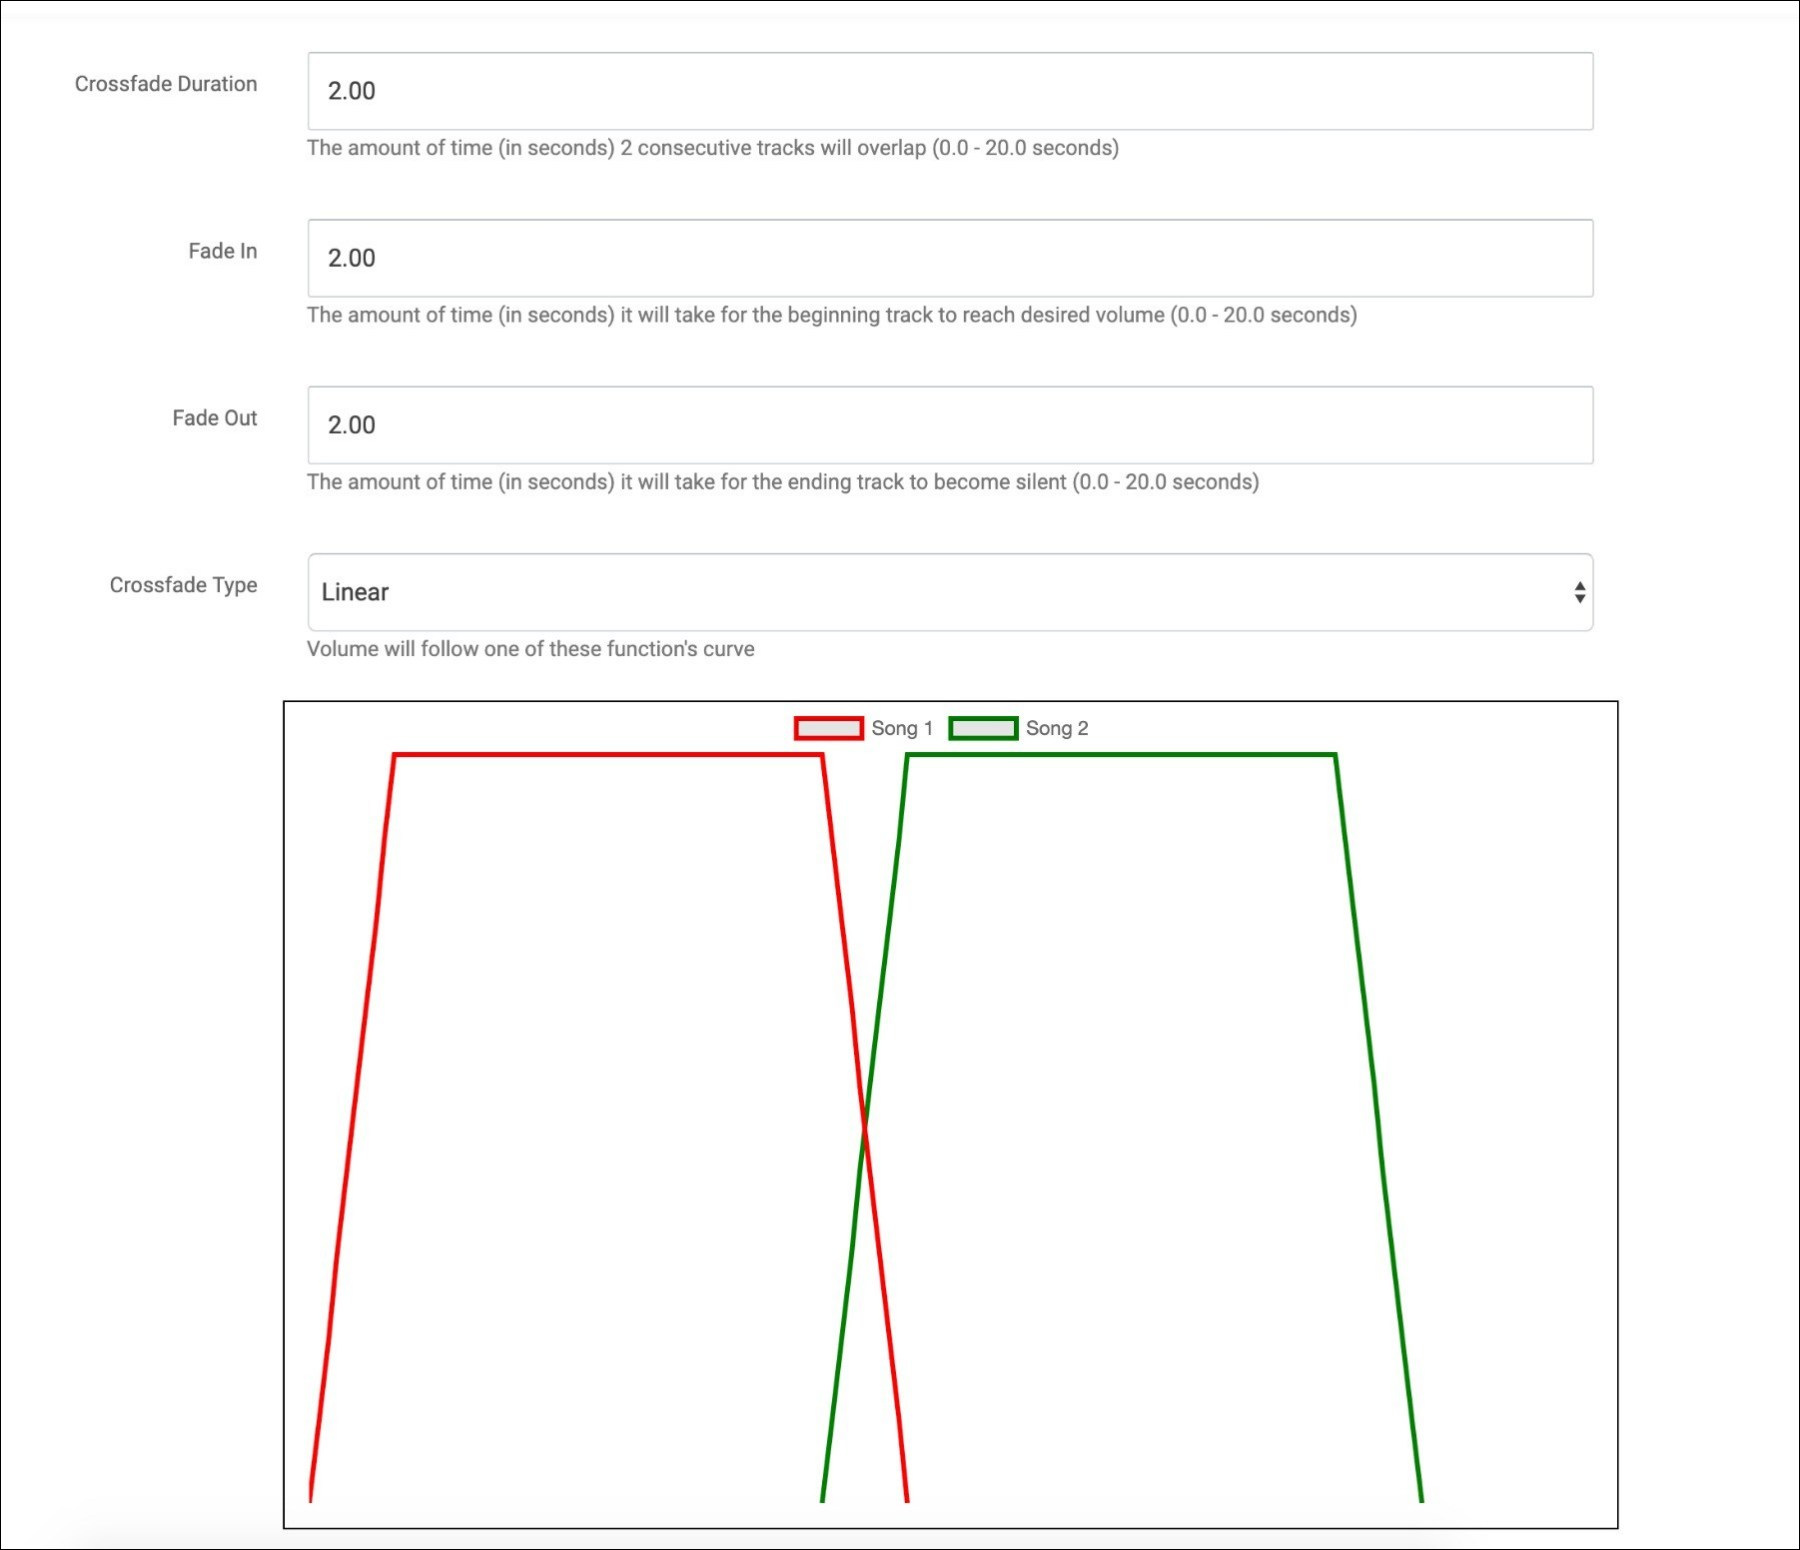Screen dimensions: 1800x1550
Task: Click the Fade In input field
Action: 950,258
